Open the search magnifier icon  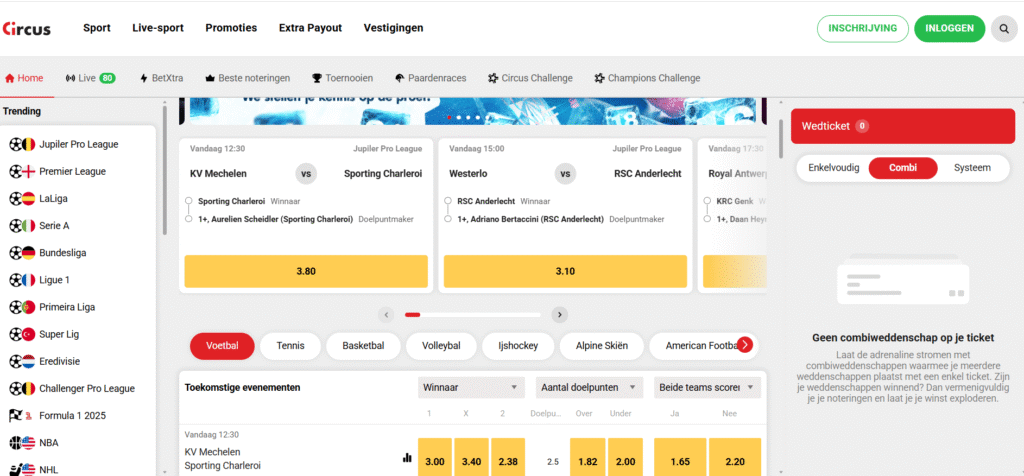[x=1004, y=29]
